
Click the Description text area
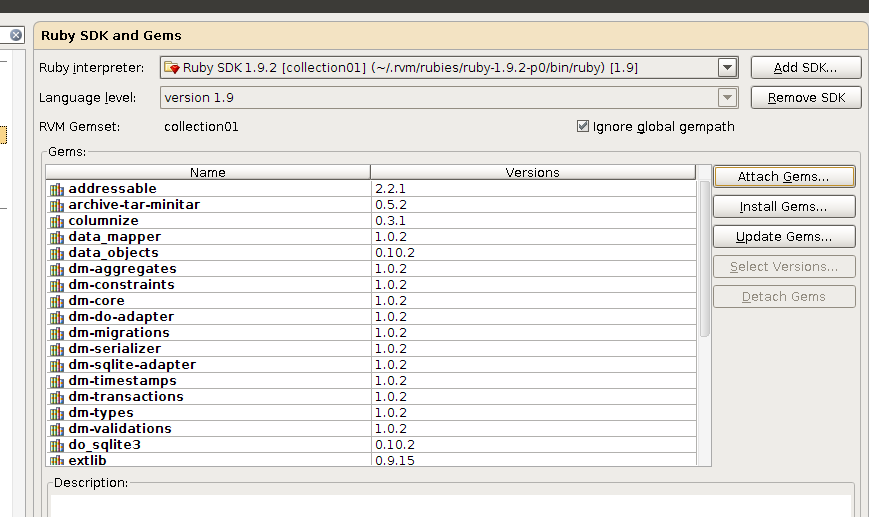(451, 505)
